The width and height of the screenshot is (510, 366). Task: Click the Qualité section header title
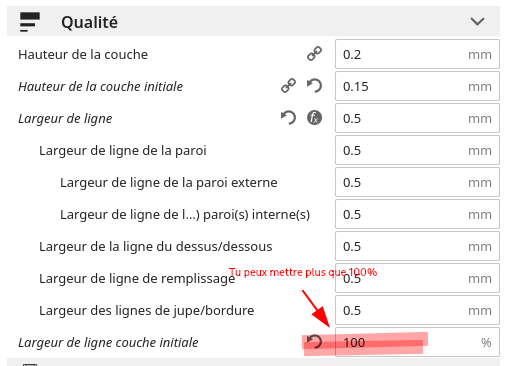(89, 22)
